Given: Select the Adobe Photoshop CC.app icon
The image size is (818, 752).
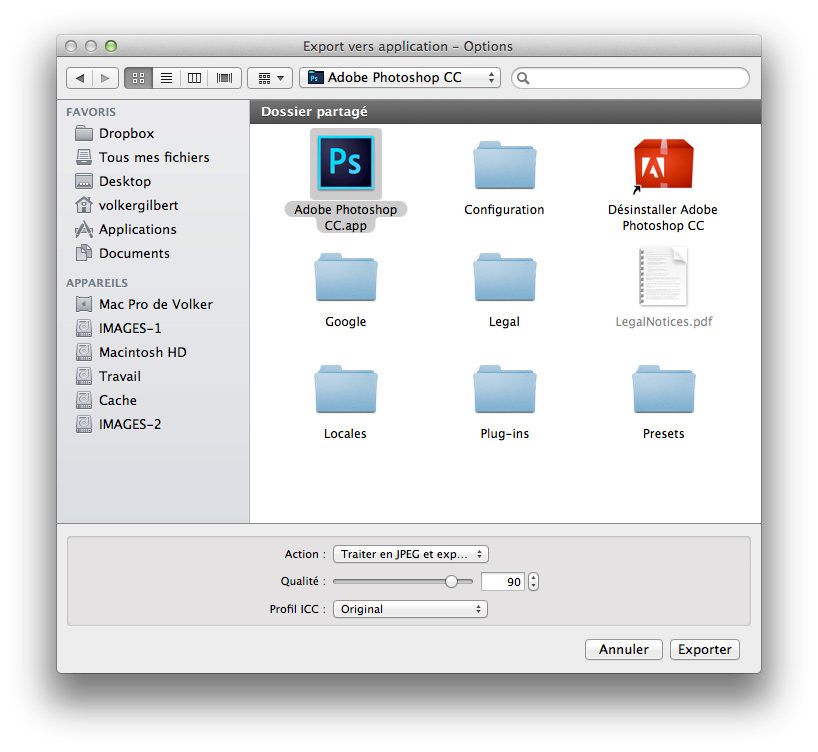Looking at the screenshot, I should (x=346, y=163).
